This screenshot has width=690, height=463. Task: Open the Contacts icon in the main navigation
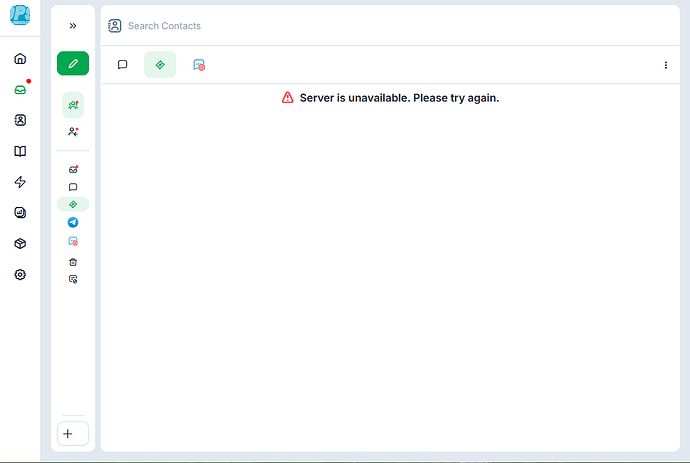pos(20,120)
